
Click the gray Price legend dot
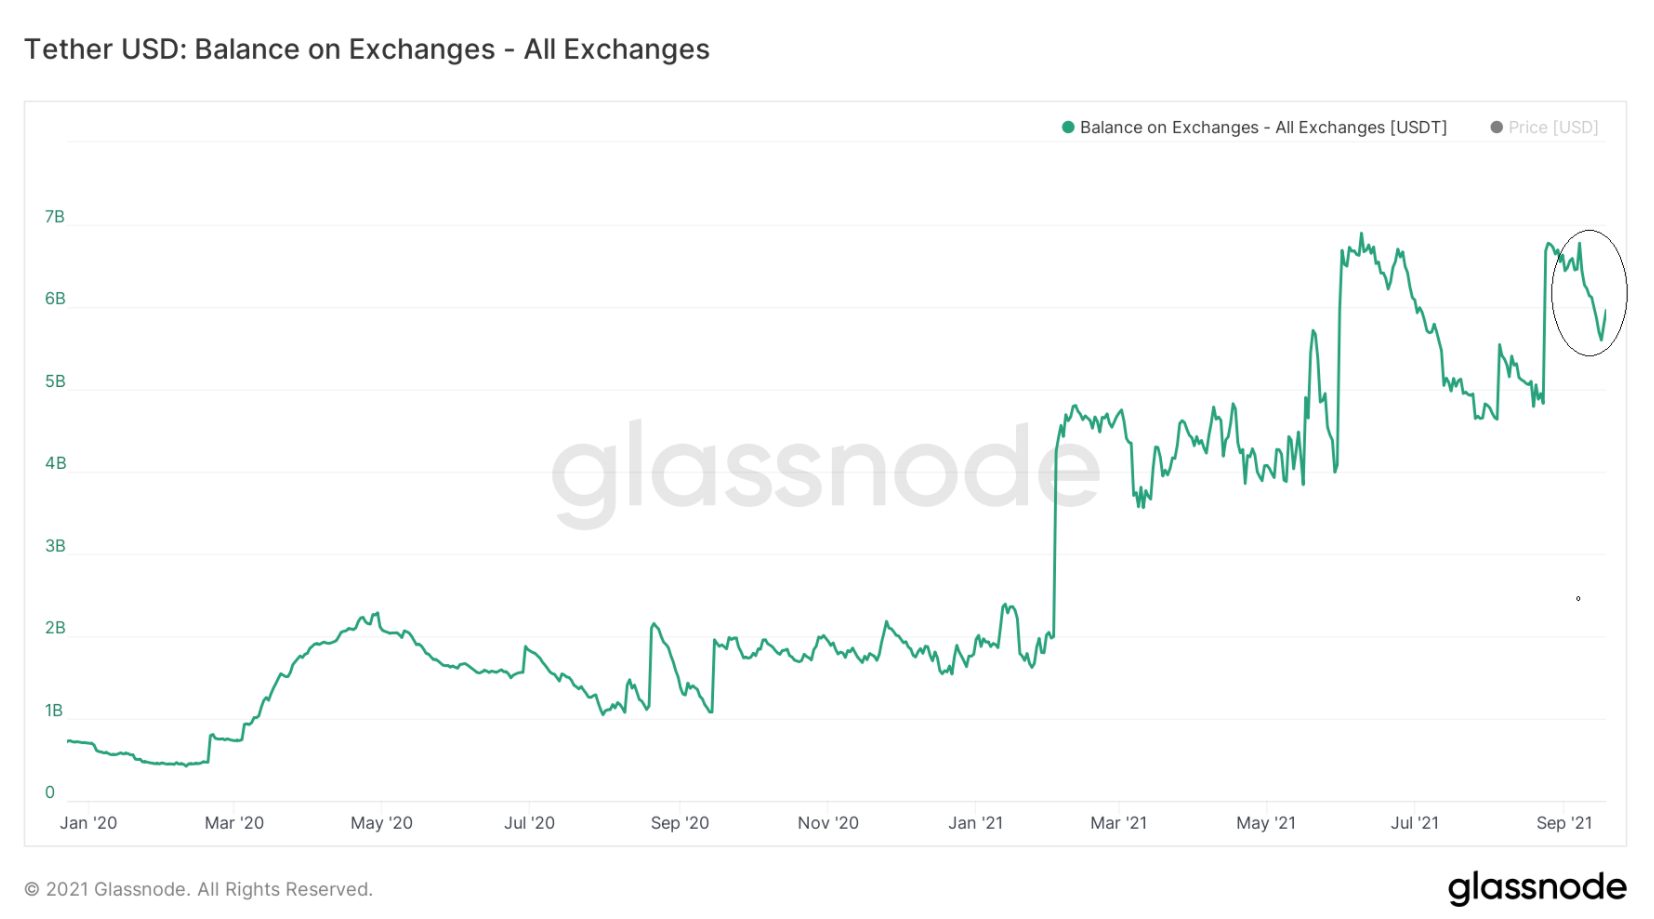(x=1496, y=127)
